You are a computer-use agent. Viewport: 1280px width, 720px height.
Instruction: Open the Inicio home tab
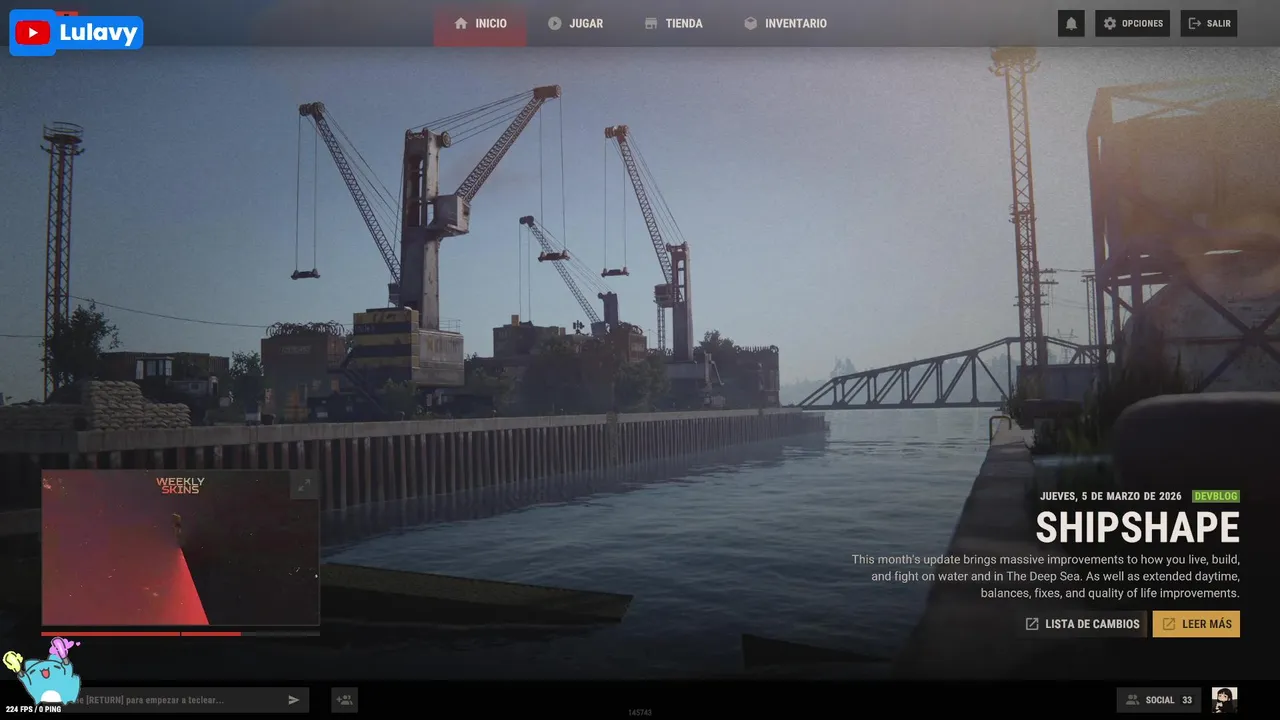pos(480,23)
